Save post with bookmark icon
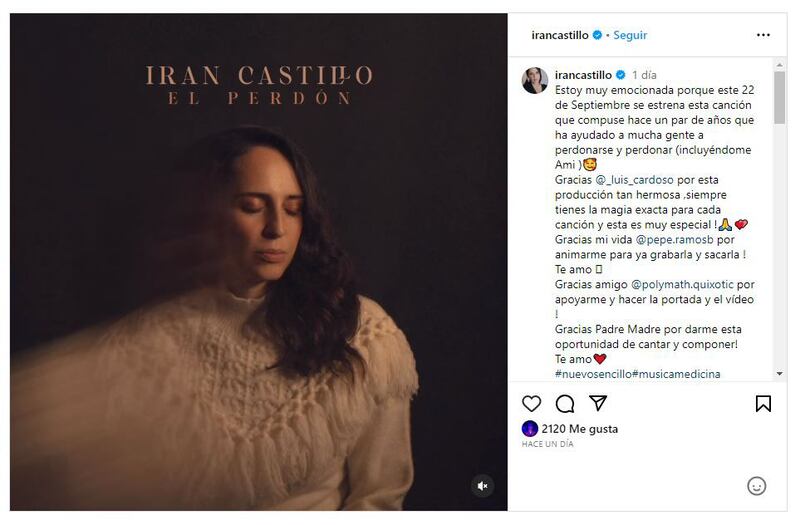 pyautogui.click(x=763, y=404)
